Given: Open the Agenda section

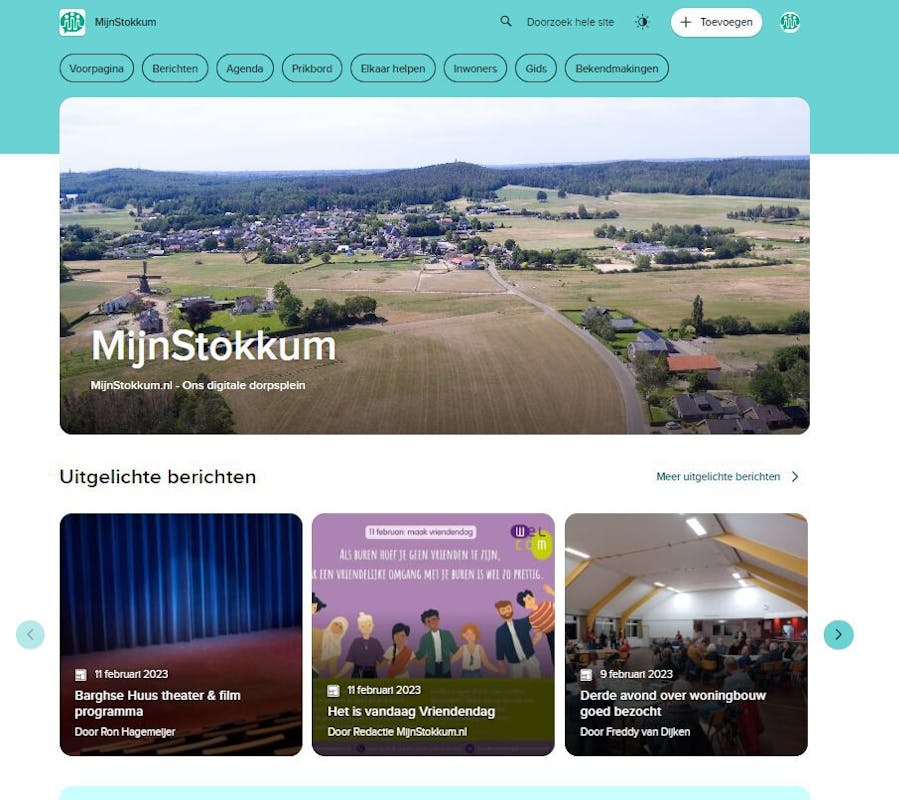Looking at the screenshot, I should [x=245, y=68].
